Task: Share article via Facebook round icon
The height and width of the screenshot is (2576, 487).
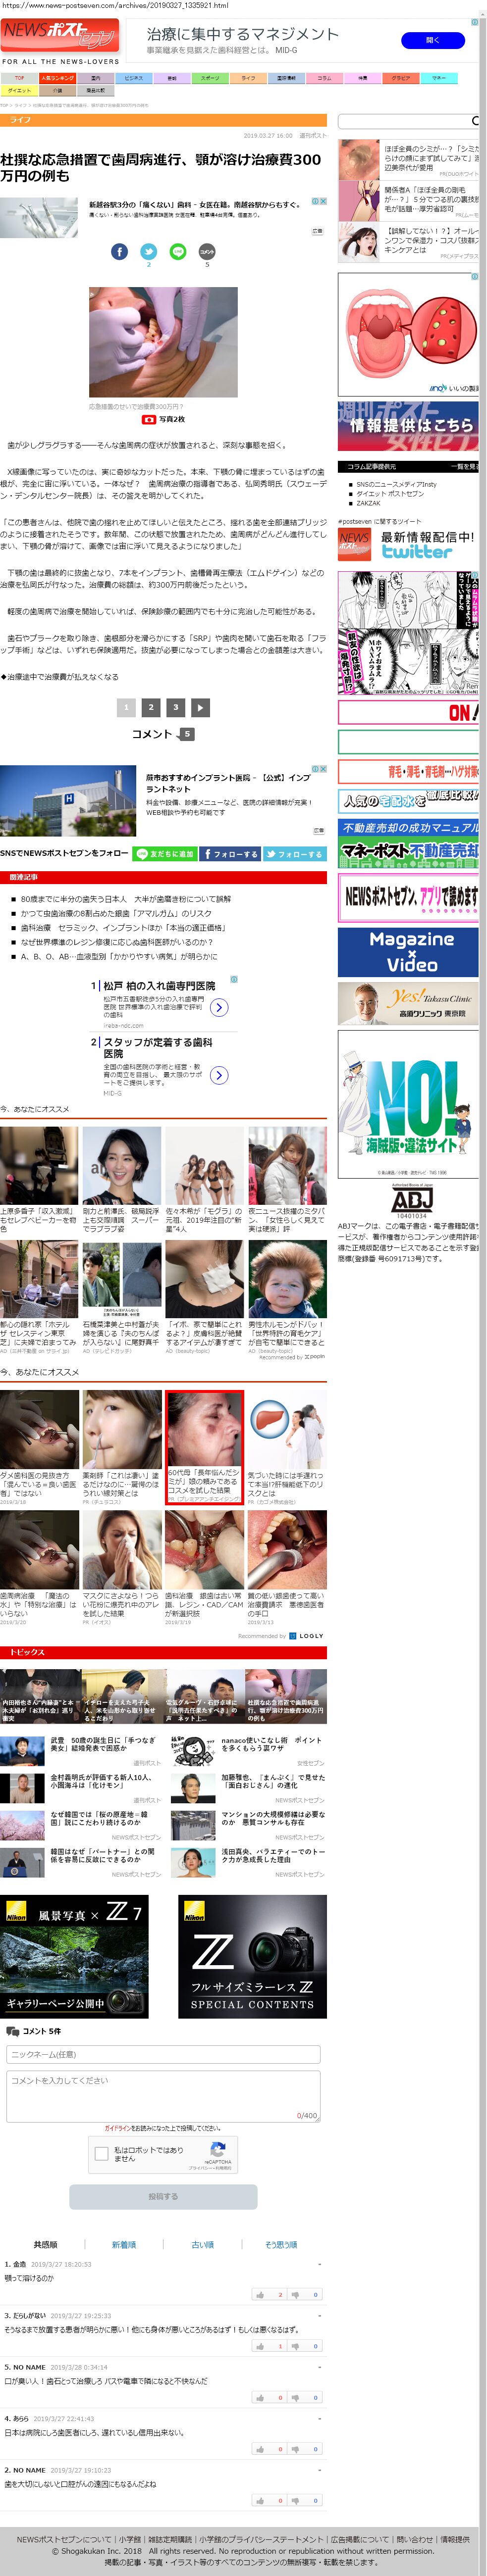Action: point(119,251)
